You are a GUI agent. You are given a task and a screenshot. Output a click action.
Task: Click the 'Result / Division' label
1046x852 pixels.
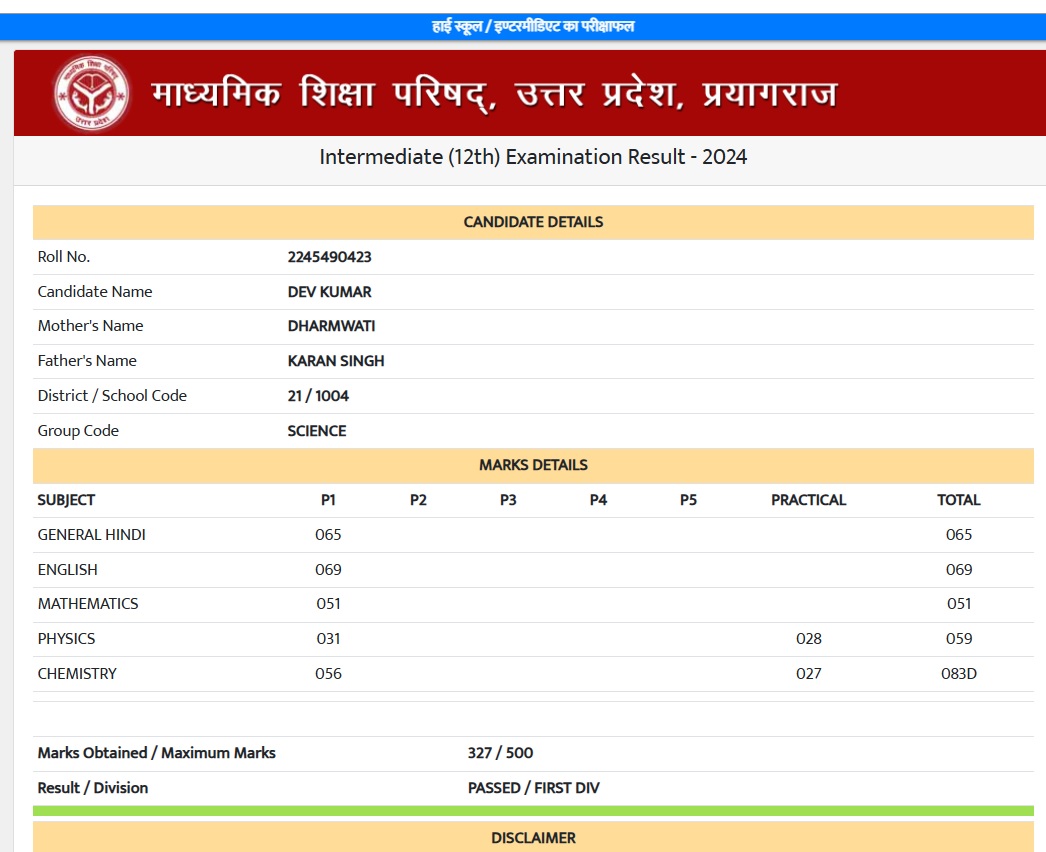coord(93,788)
